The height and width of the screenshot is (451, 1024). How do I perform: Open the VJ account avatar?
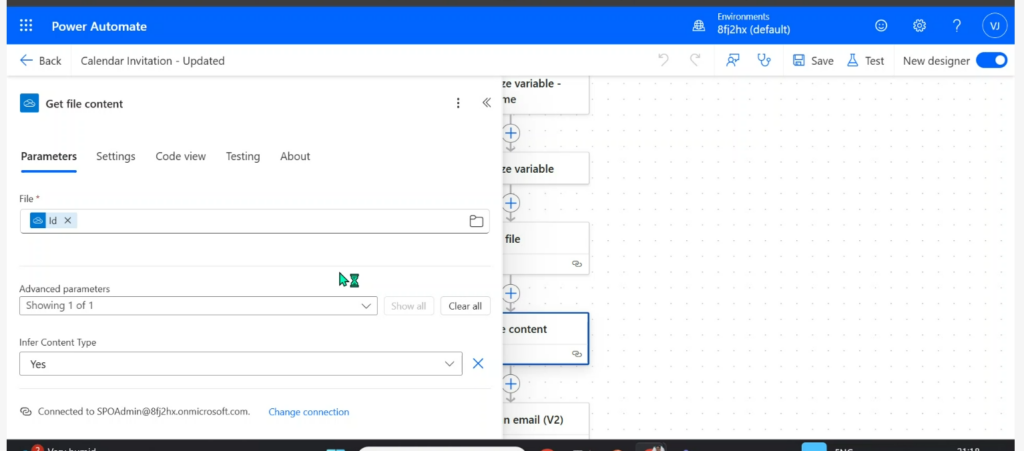(x=995, y=25)
